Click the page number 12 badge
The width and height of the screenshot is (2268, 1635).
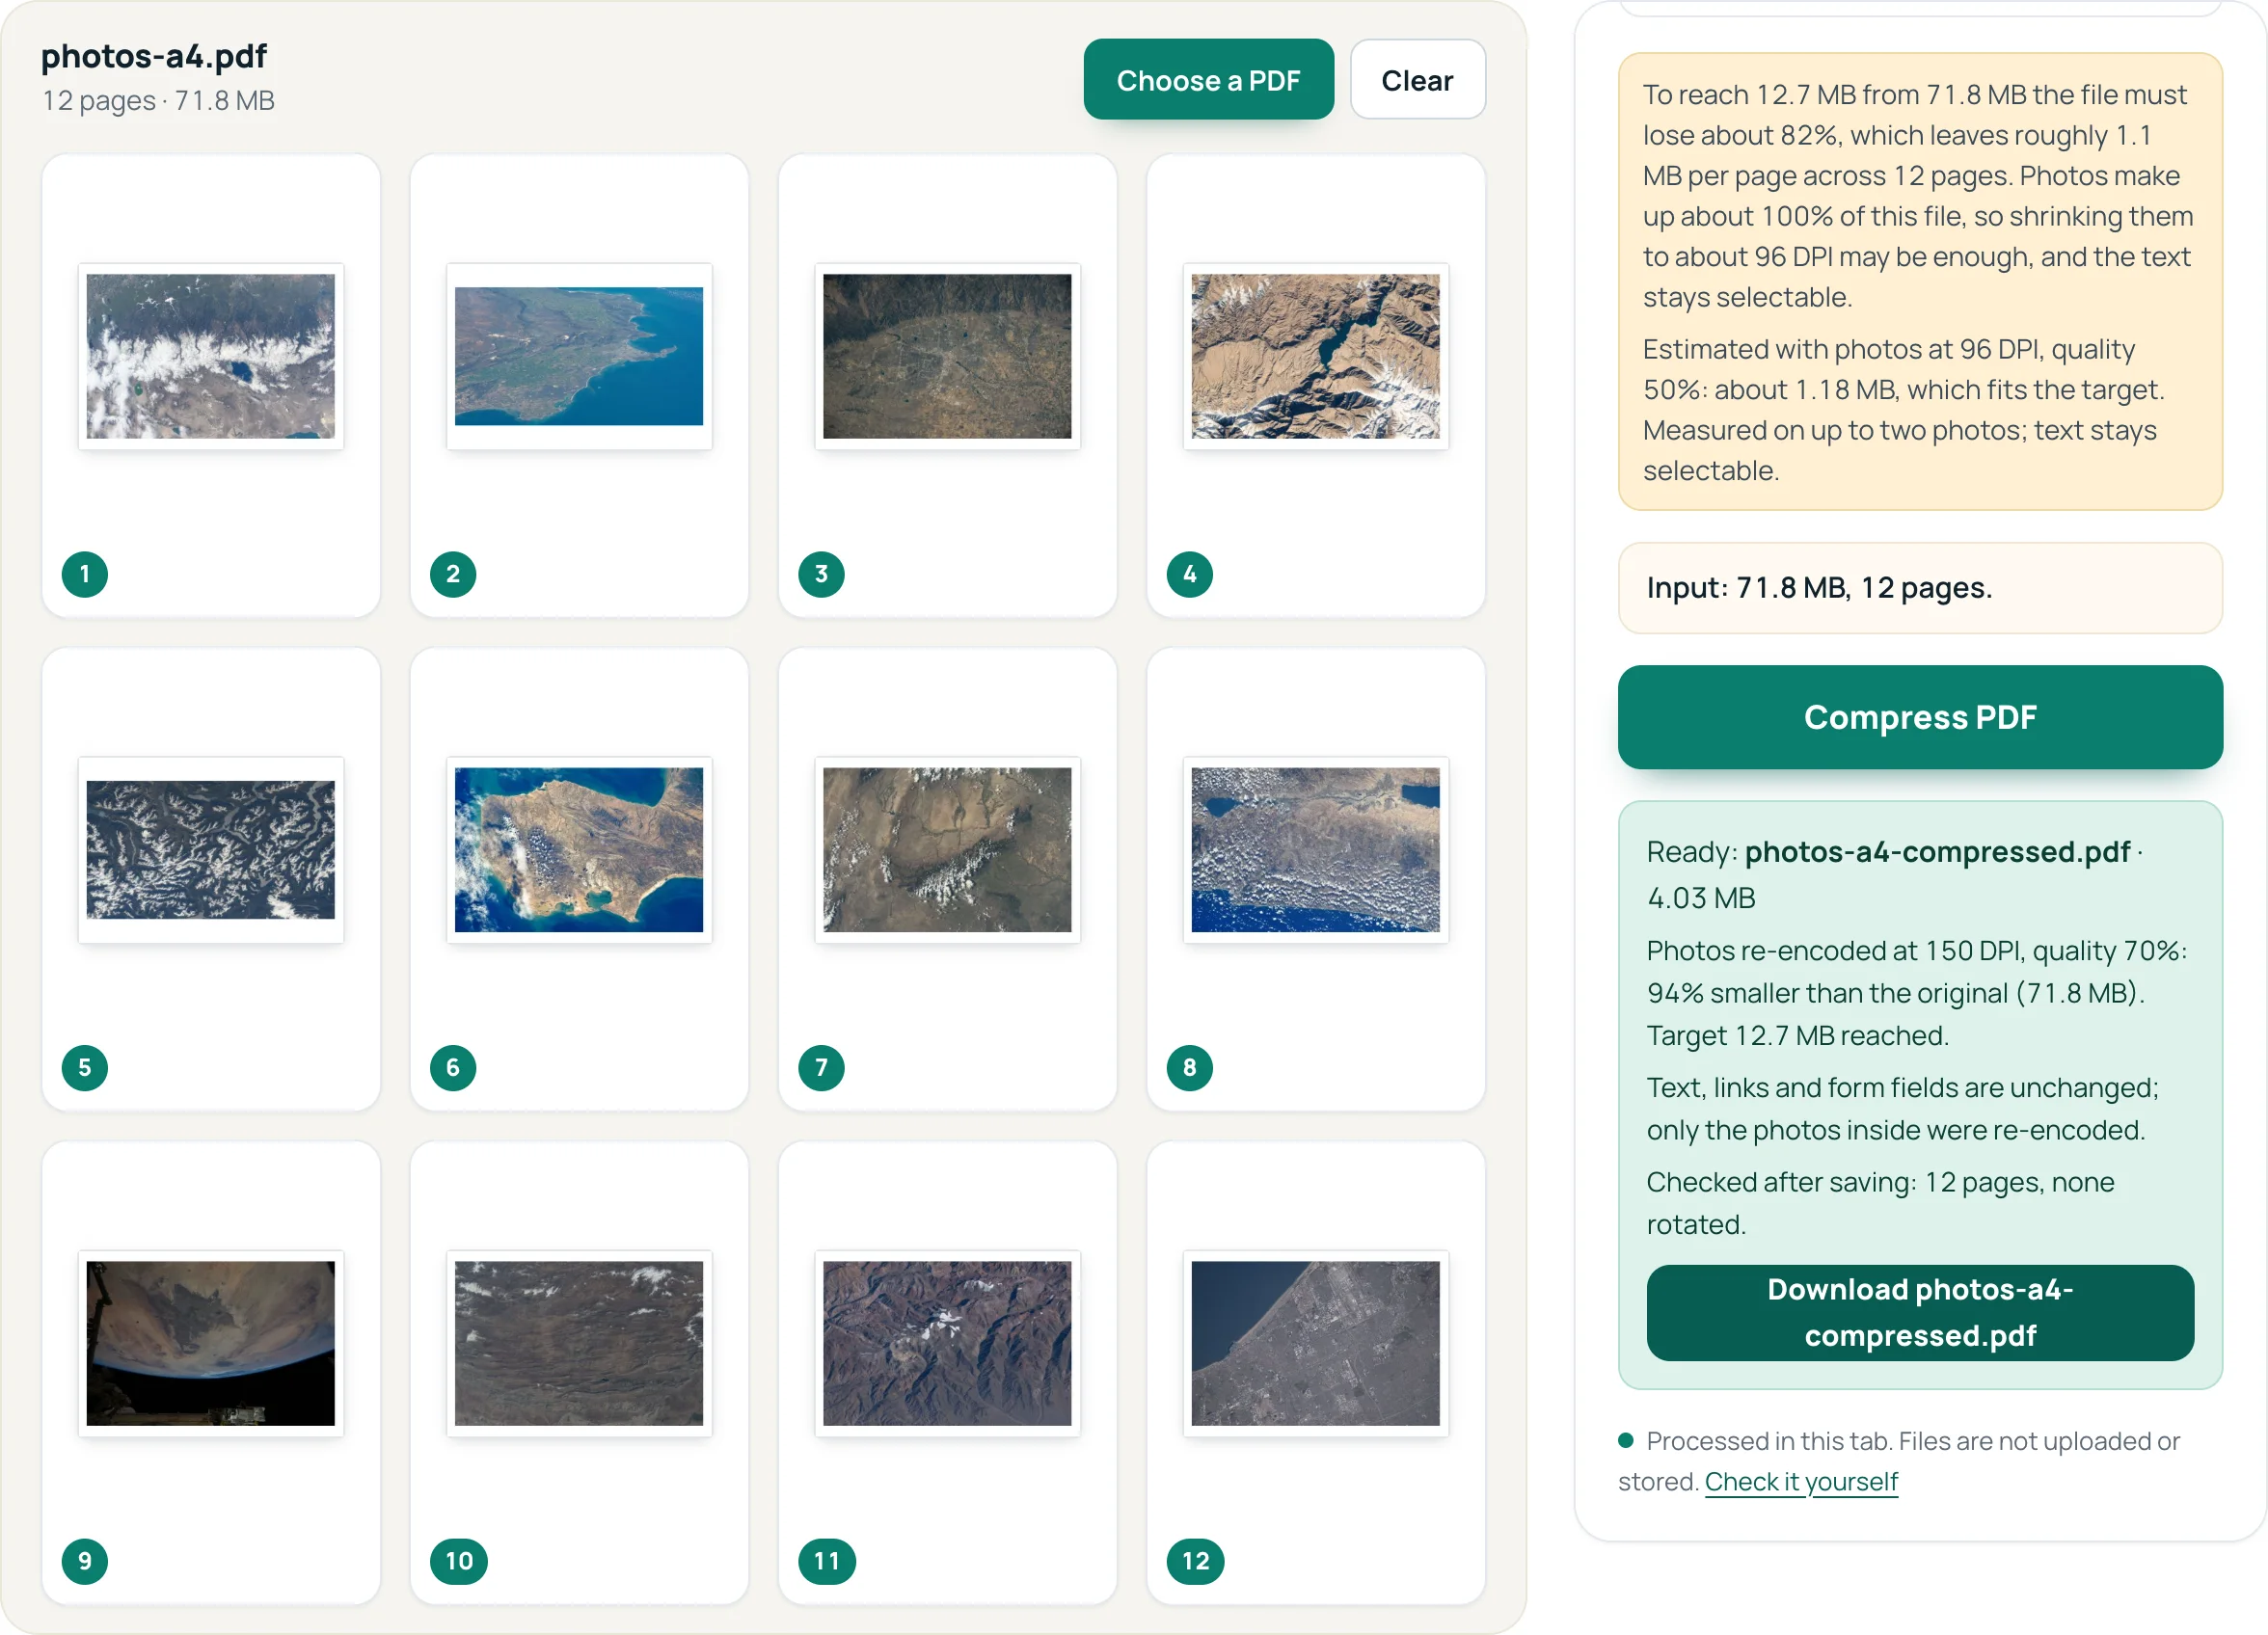click(1195, 1560)
